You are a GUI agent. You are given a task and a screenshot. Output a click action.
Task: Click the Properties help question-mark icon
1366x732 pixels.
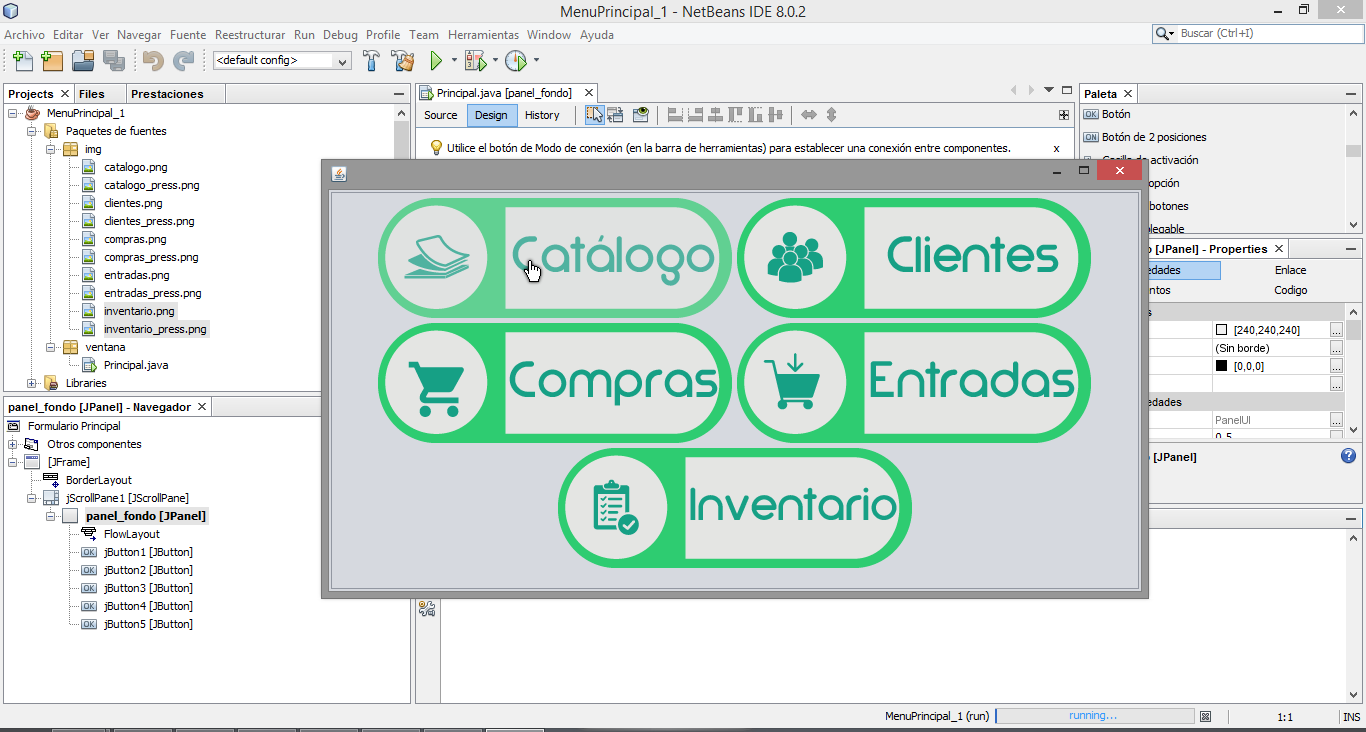[x=1347, y=456]
